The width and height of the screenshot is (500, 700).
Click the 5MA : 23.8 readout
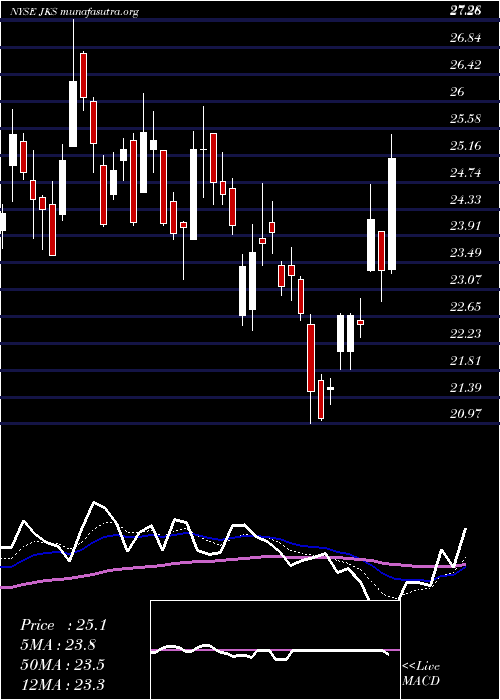click(x=58, y=645)
